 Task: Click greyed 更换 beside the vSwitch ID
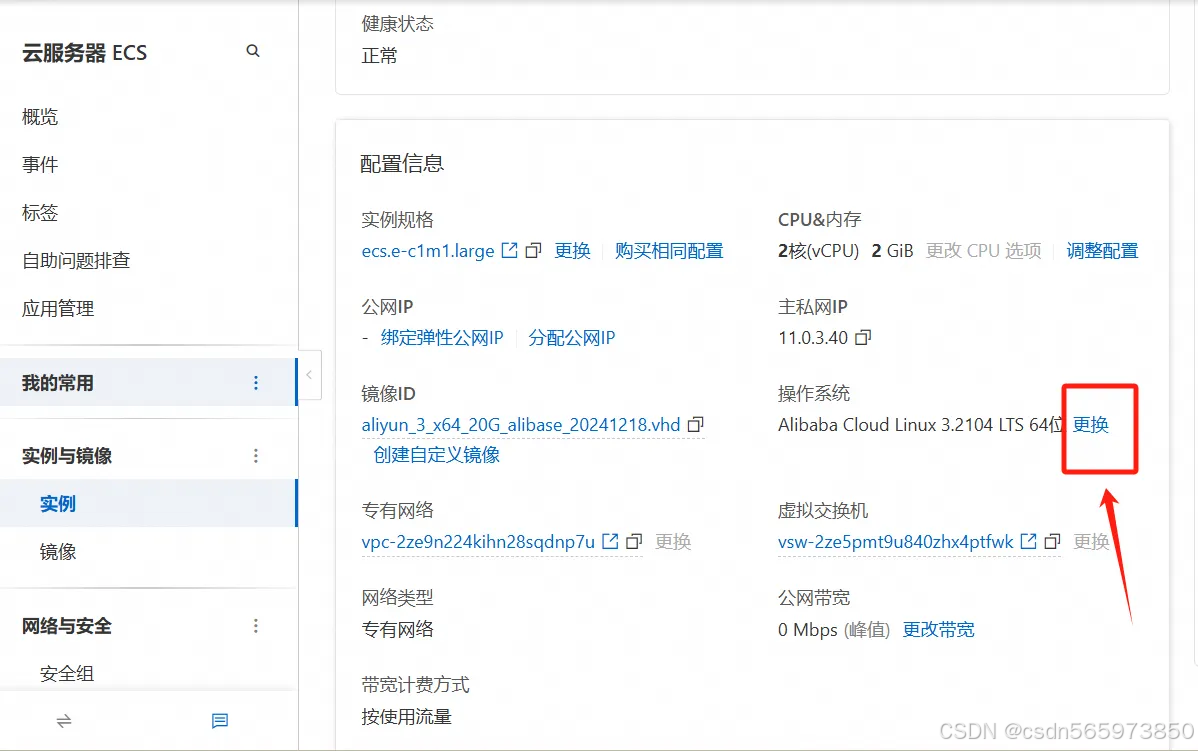point(1091,542)
